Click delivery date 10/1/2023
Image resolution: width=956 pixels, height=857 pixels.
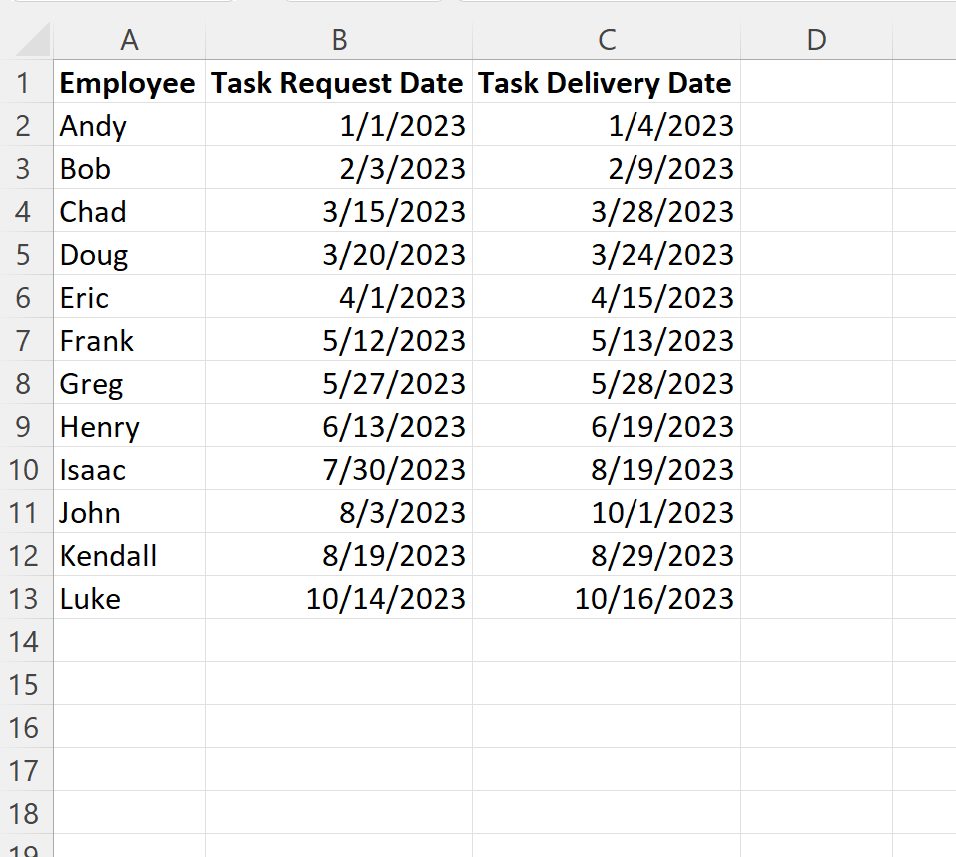coord(607,513)
